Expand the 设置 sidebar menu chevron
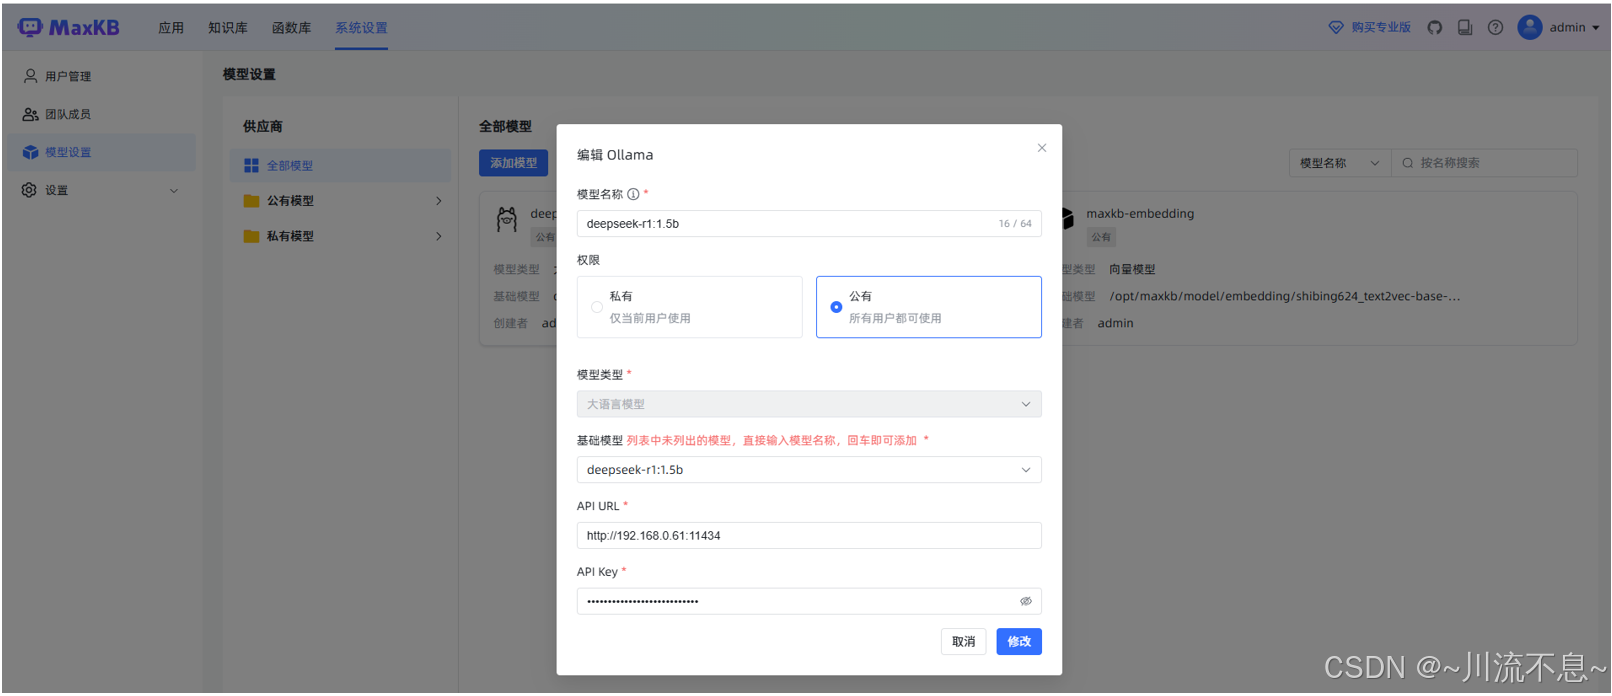 coord(174,190)
